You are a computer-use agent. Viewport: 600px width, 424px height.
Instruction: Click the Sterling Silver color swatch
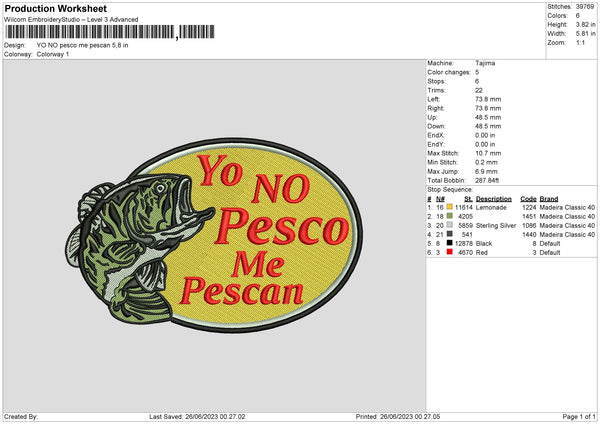click(x=449, y=225)
